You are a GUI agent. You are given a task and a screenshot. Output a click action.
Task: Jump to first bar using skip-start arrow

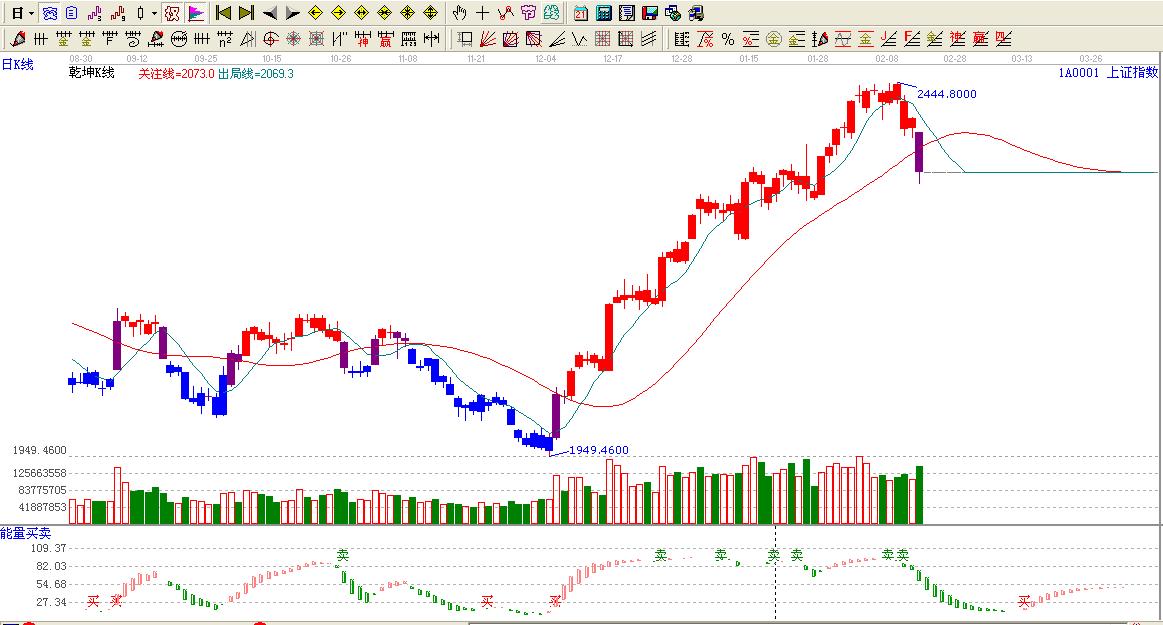tap(223, 13)
